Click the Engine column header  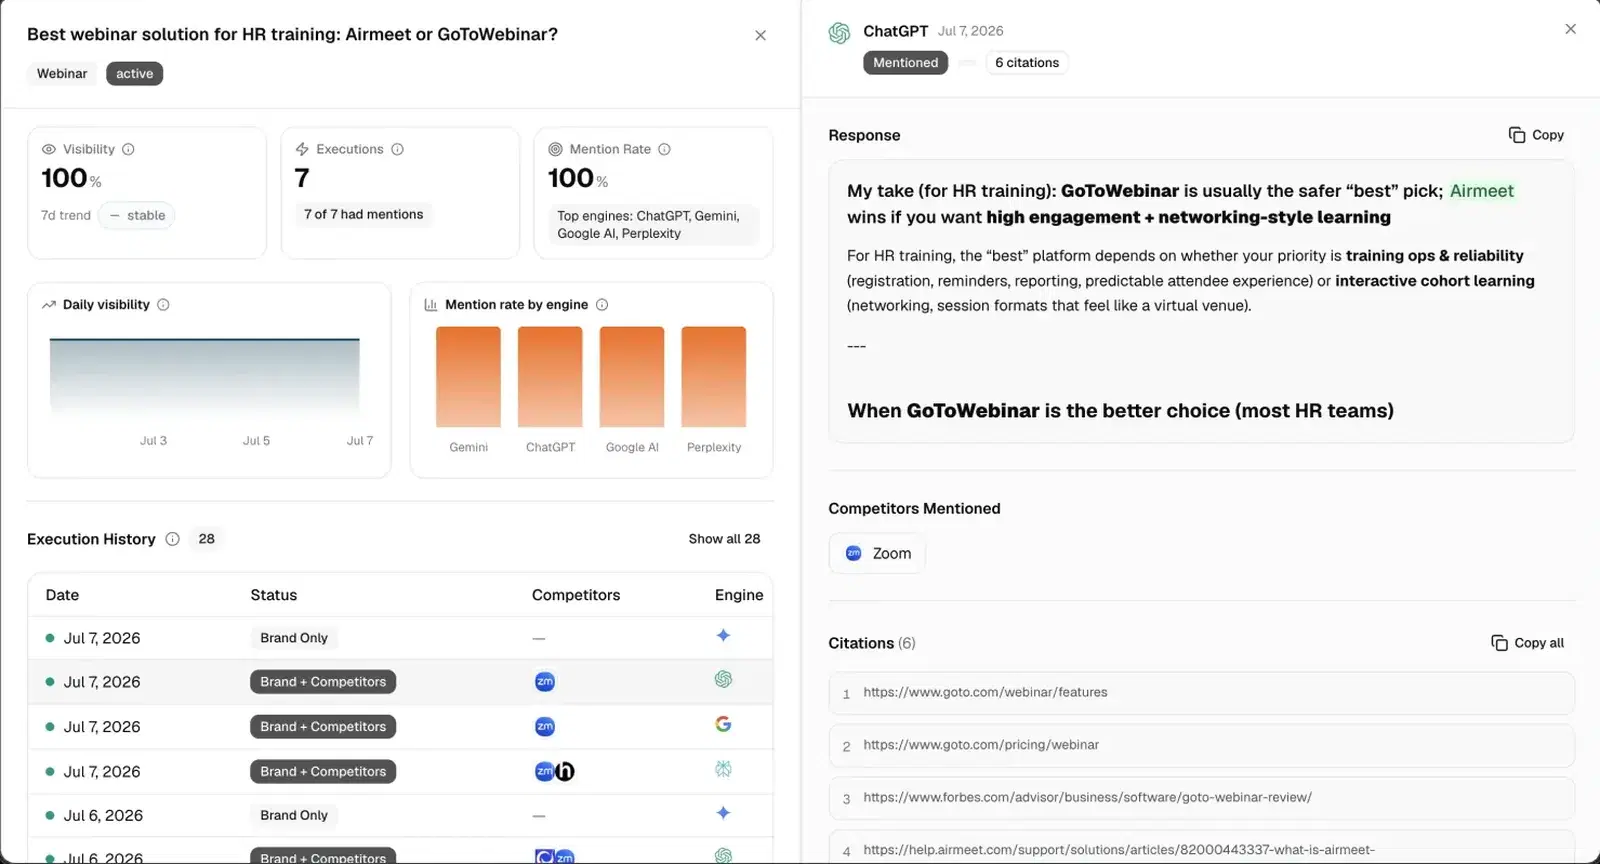739,595
